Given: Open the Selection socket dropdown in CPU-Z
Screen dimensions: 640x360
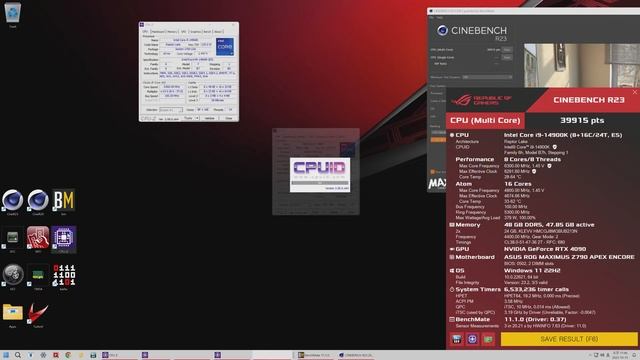Looking at the screenshot, I should 171,110.
